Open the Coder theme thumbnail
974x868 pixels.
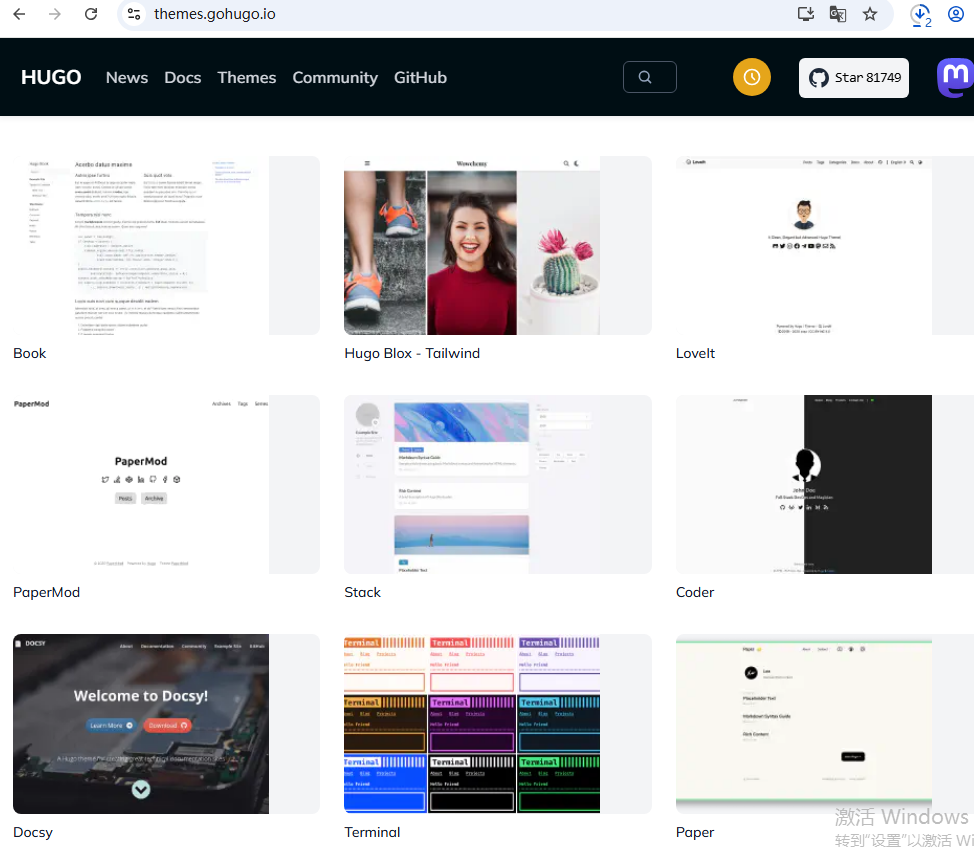click(825, 485)
